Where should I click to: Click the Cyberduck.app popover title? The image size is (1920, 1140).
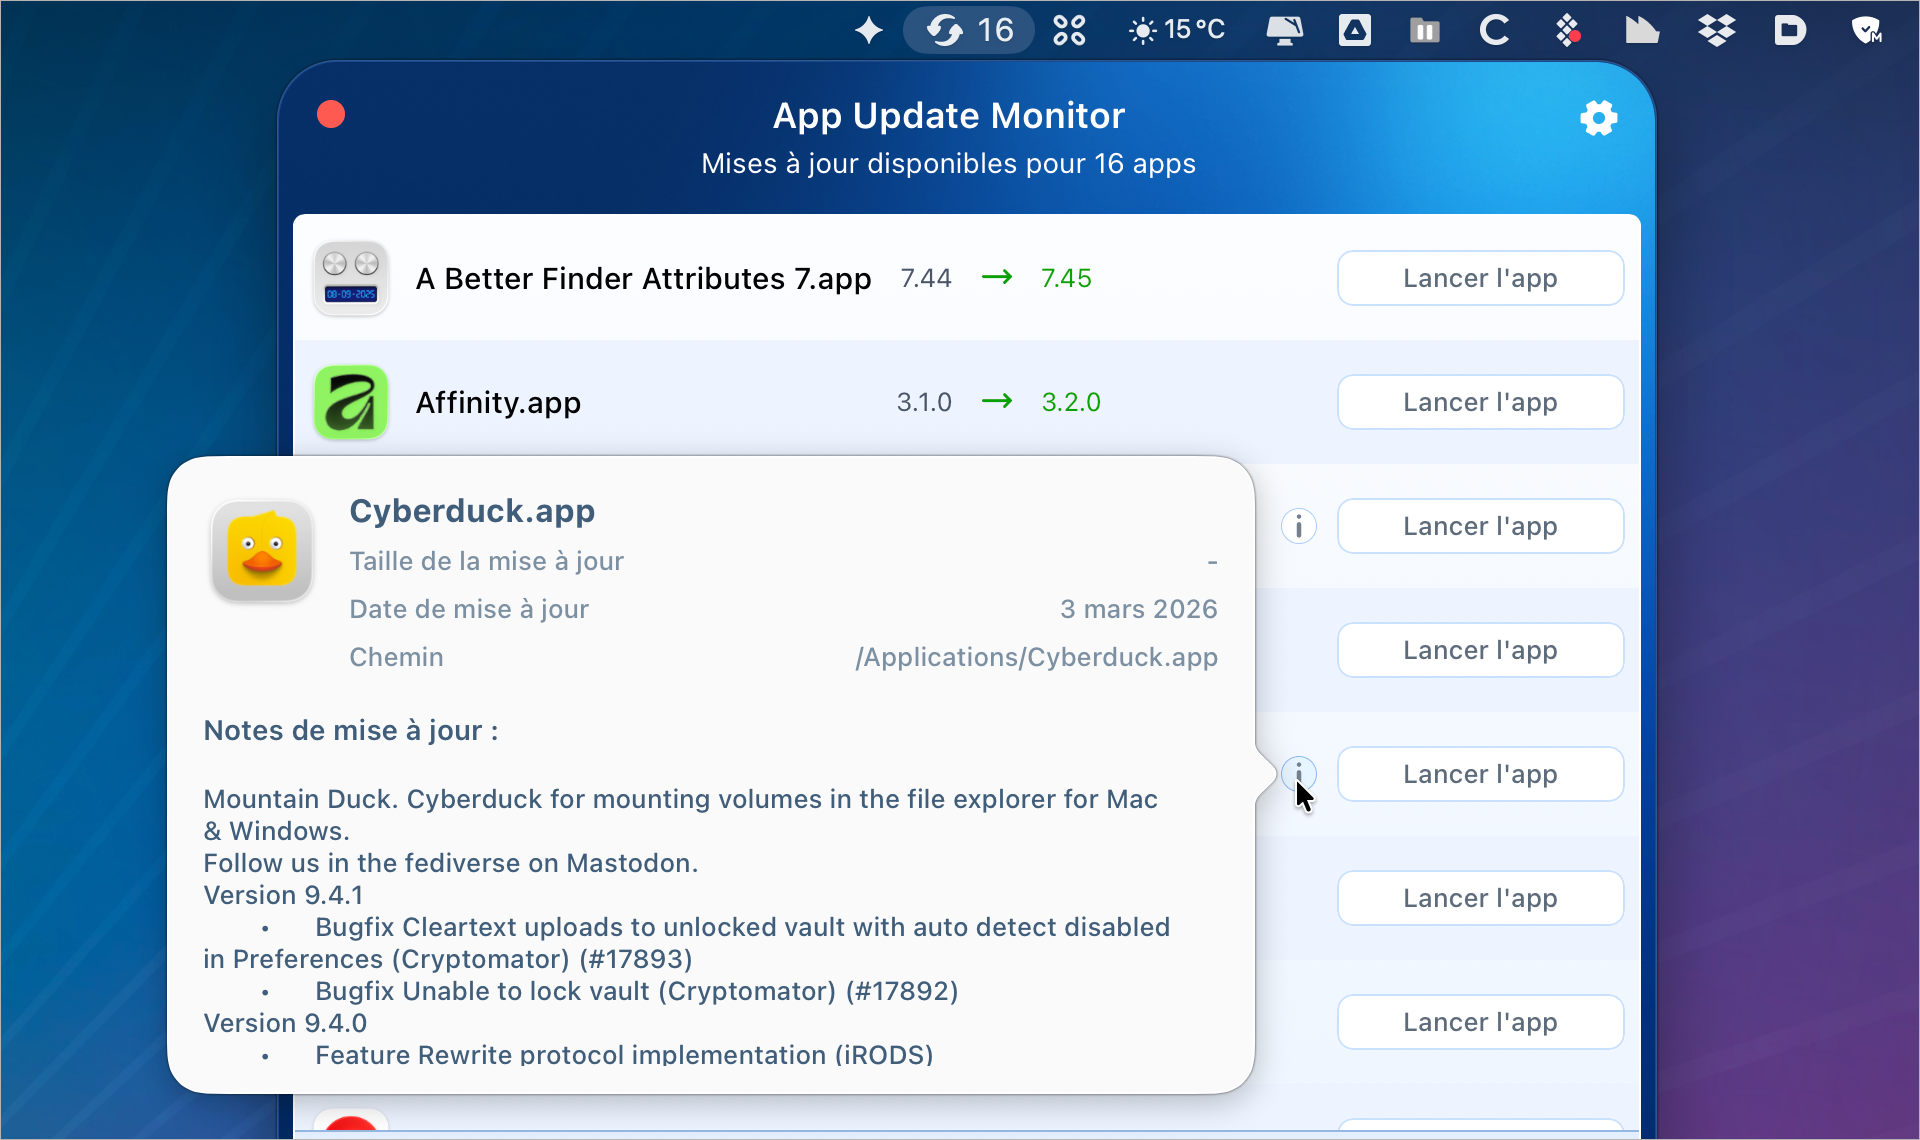tap(472, 511)
